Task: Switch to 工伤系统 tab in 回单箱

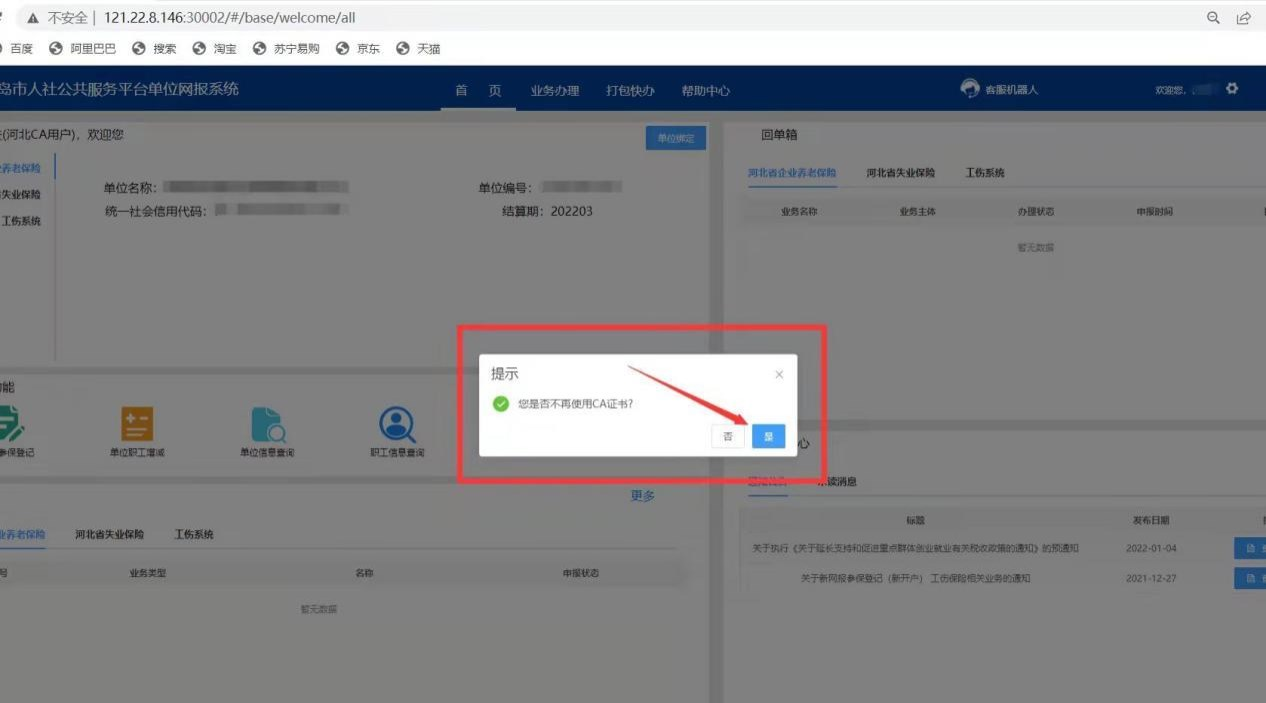Action: point(984,173)
